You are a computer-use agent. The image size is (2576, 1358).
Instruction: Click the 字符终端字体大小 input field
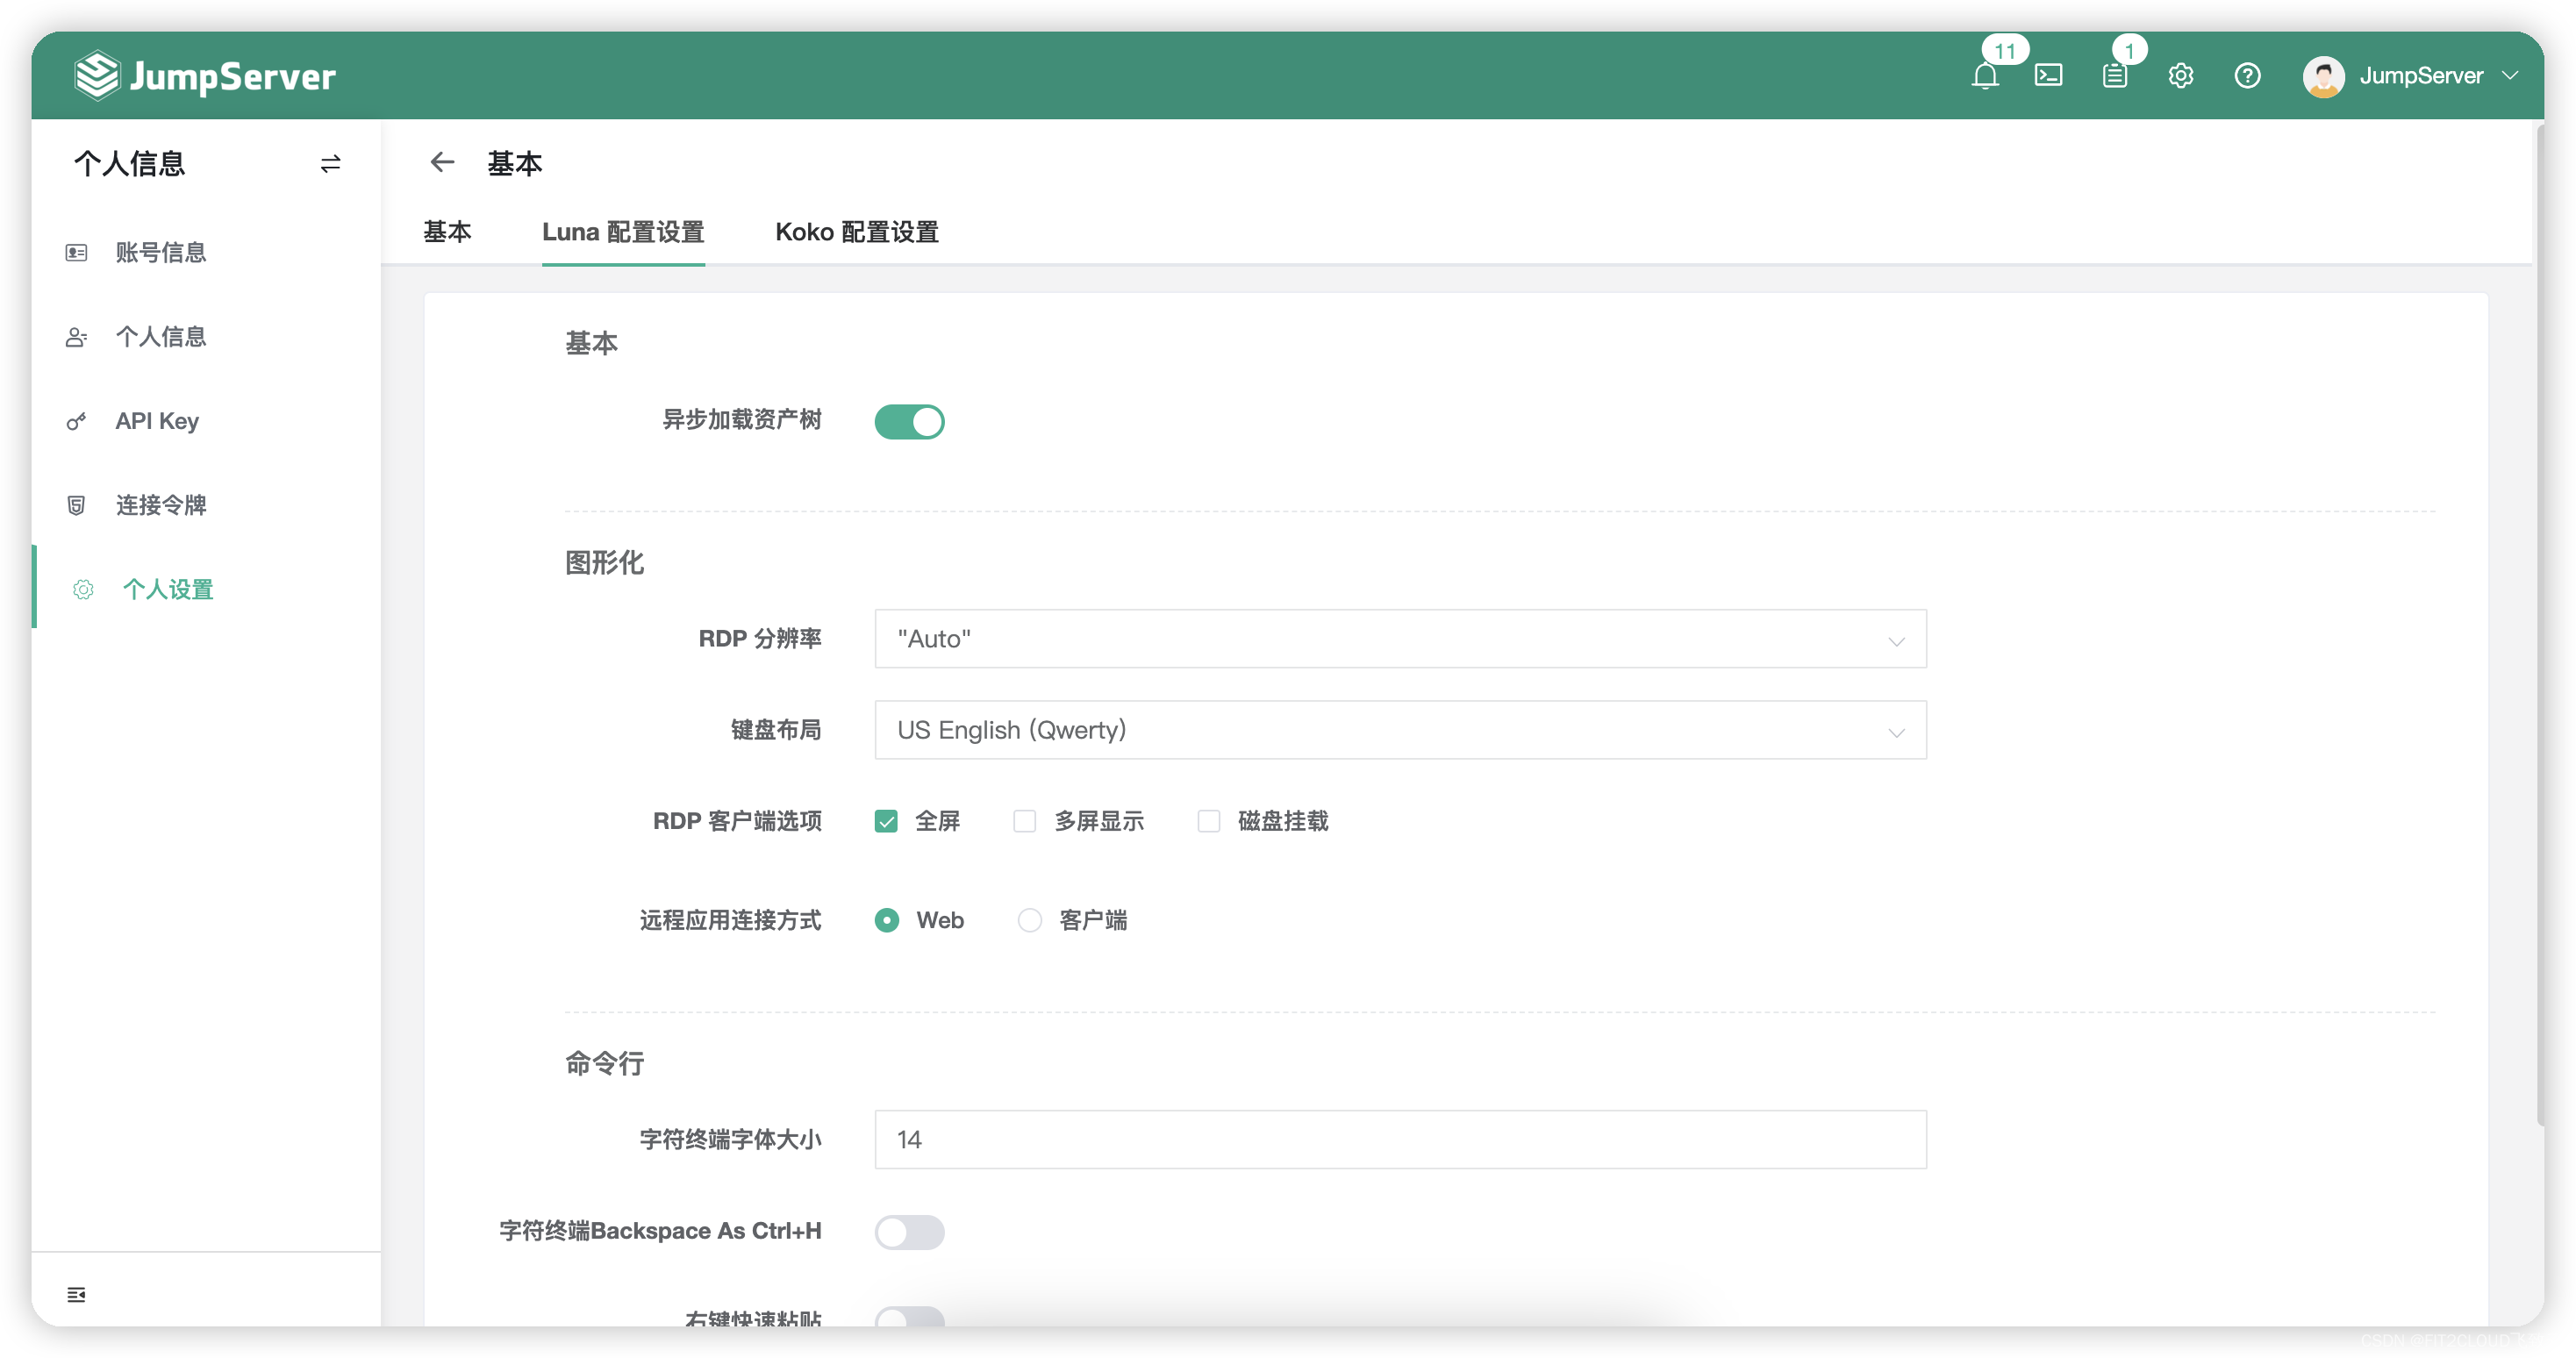tap(1399, 1139)
